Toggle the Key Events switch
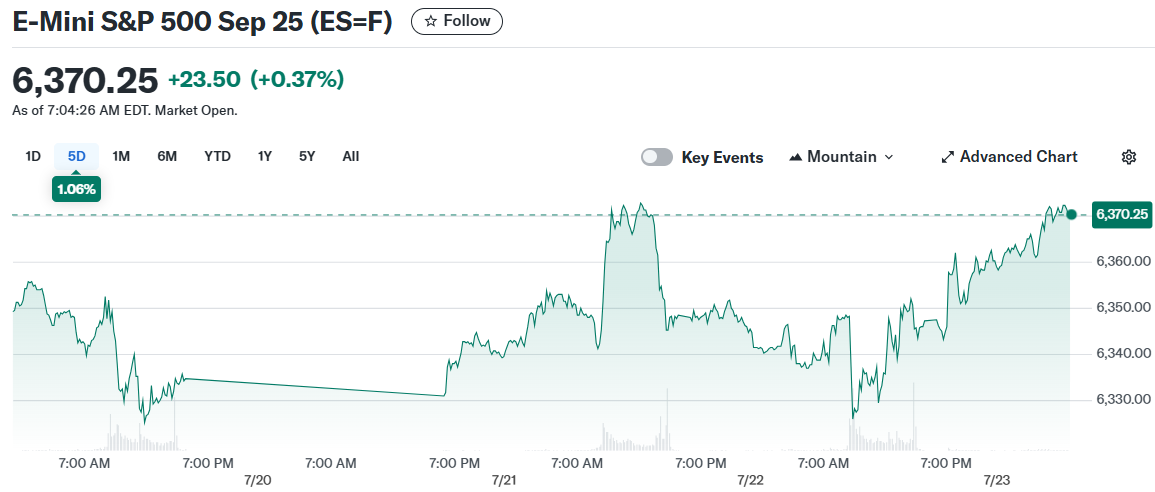The height and width of the screenshot is (492, 1155). point(656,157)
